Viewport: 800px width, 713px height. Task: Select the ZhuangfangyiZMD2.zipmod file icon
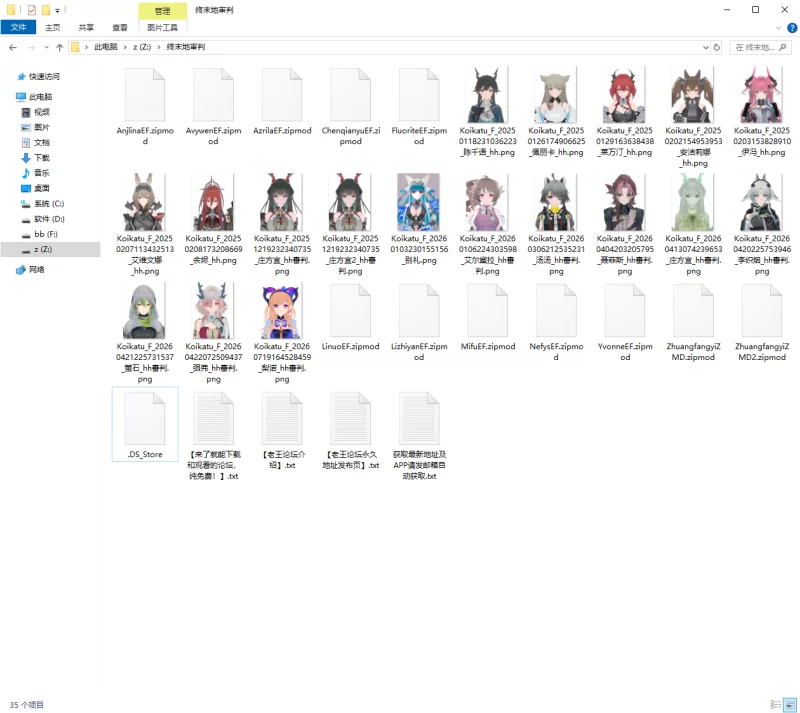(762, 311)
